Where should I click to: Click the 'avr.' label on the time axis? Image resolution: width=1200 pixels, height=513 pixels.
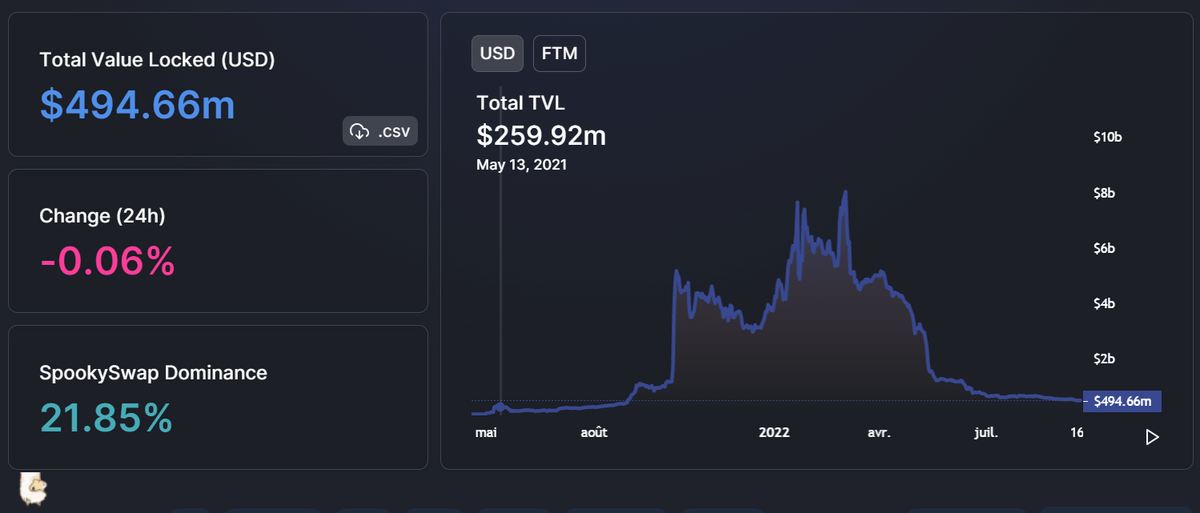click(x=877, y=433)
